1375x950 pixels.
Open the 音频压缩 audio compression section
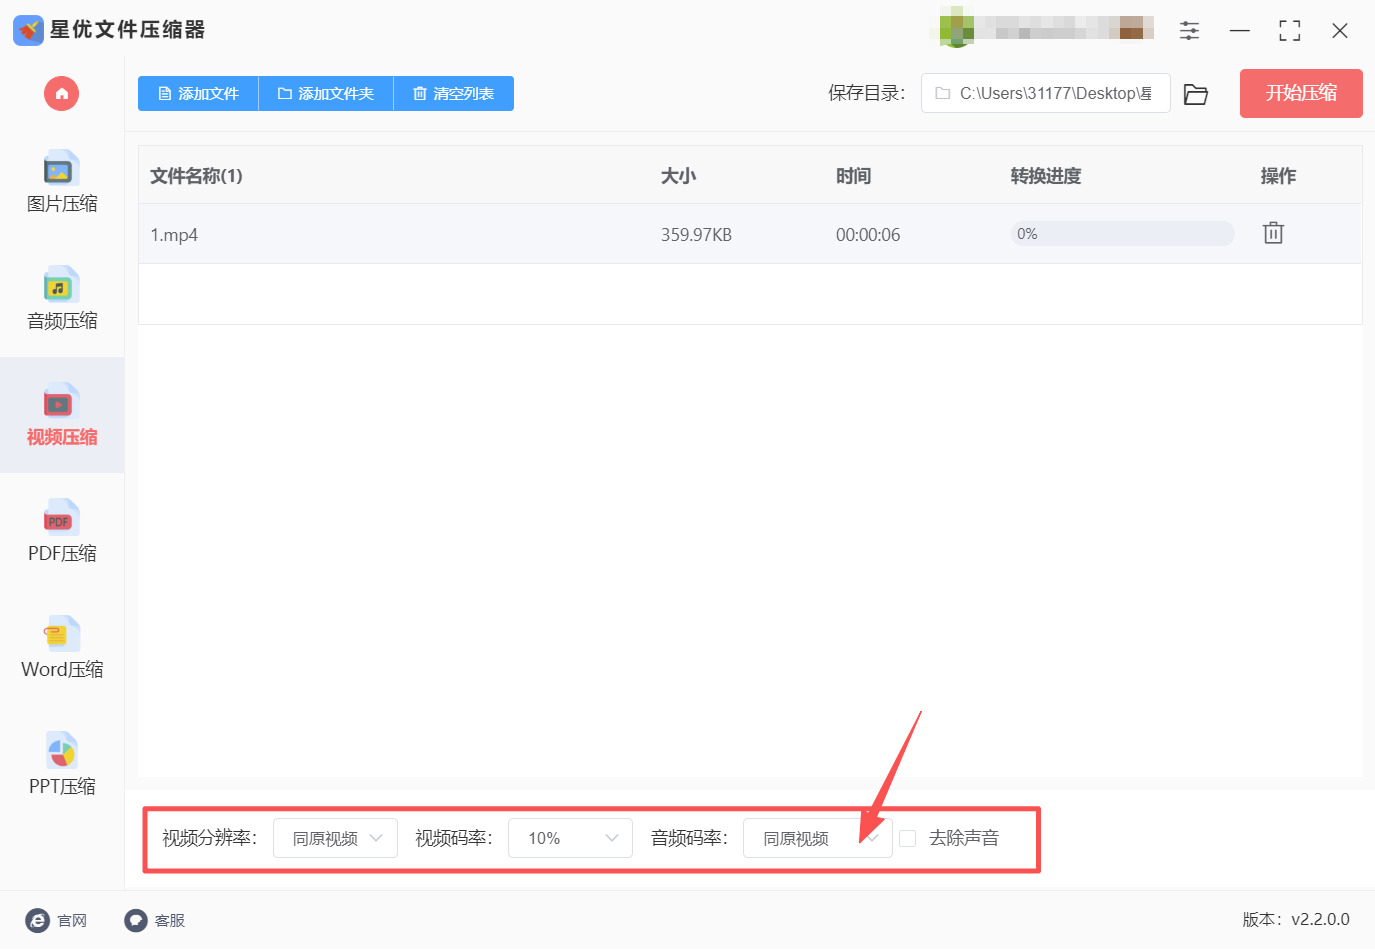(x=62, y=299)
